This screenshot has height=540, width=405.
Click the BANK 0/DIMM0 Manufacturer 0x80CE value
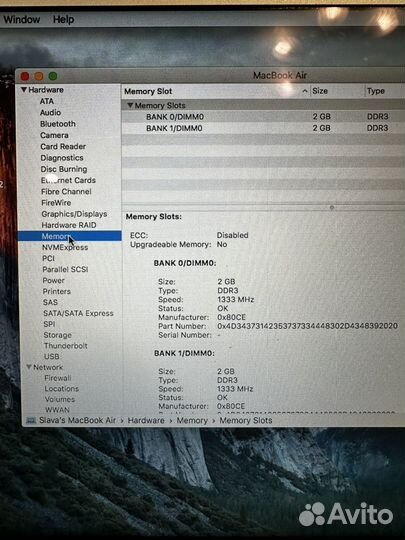tap(231, 317)
